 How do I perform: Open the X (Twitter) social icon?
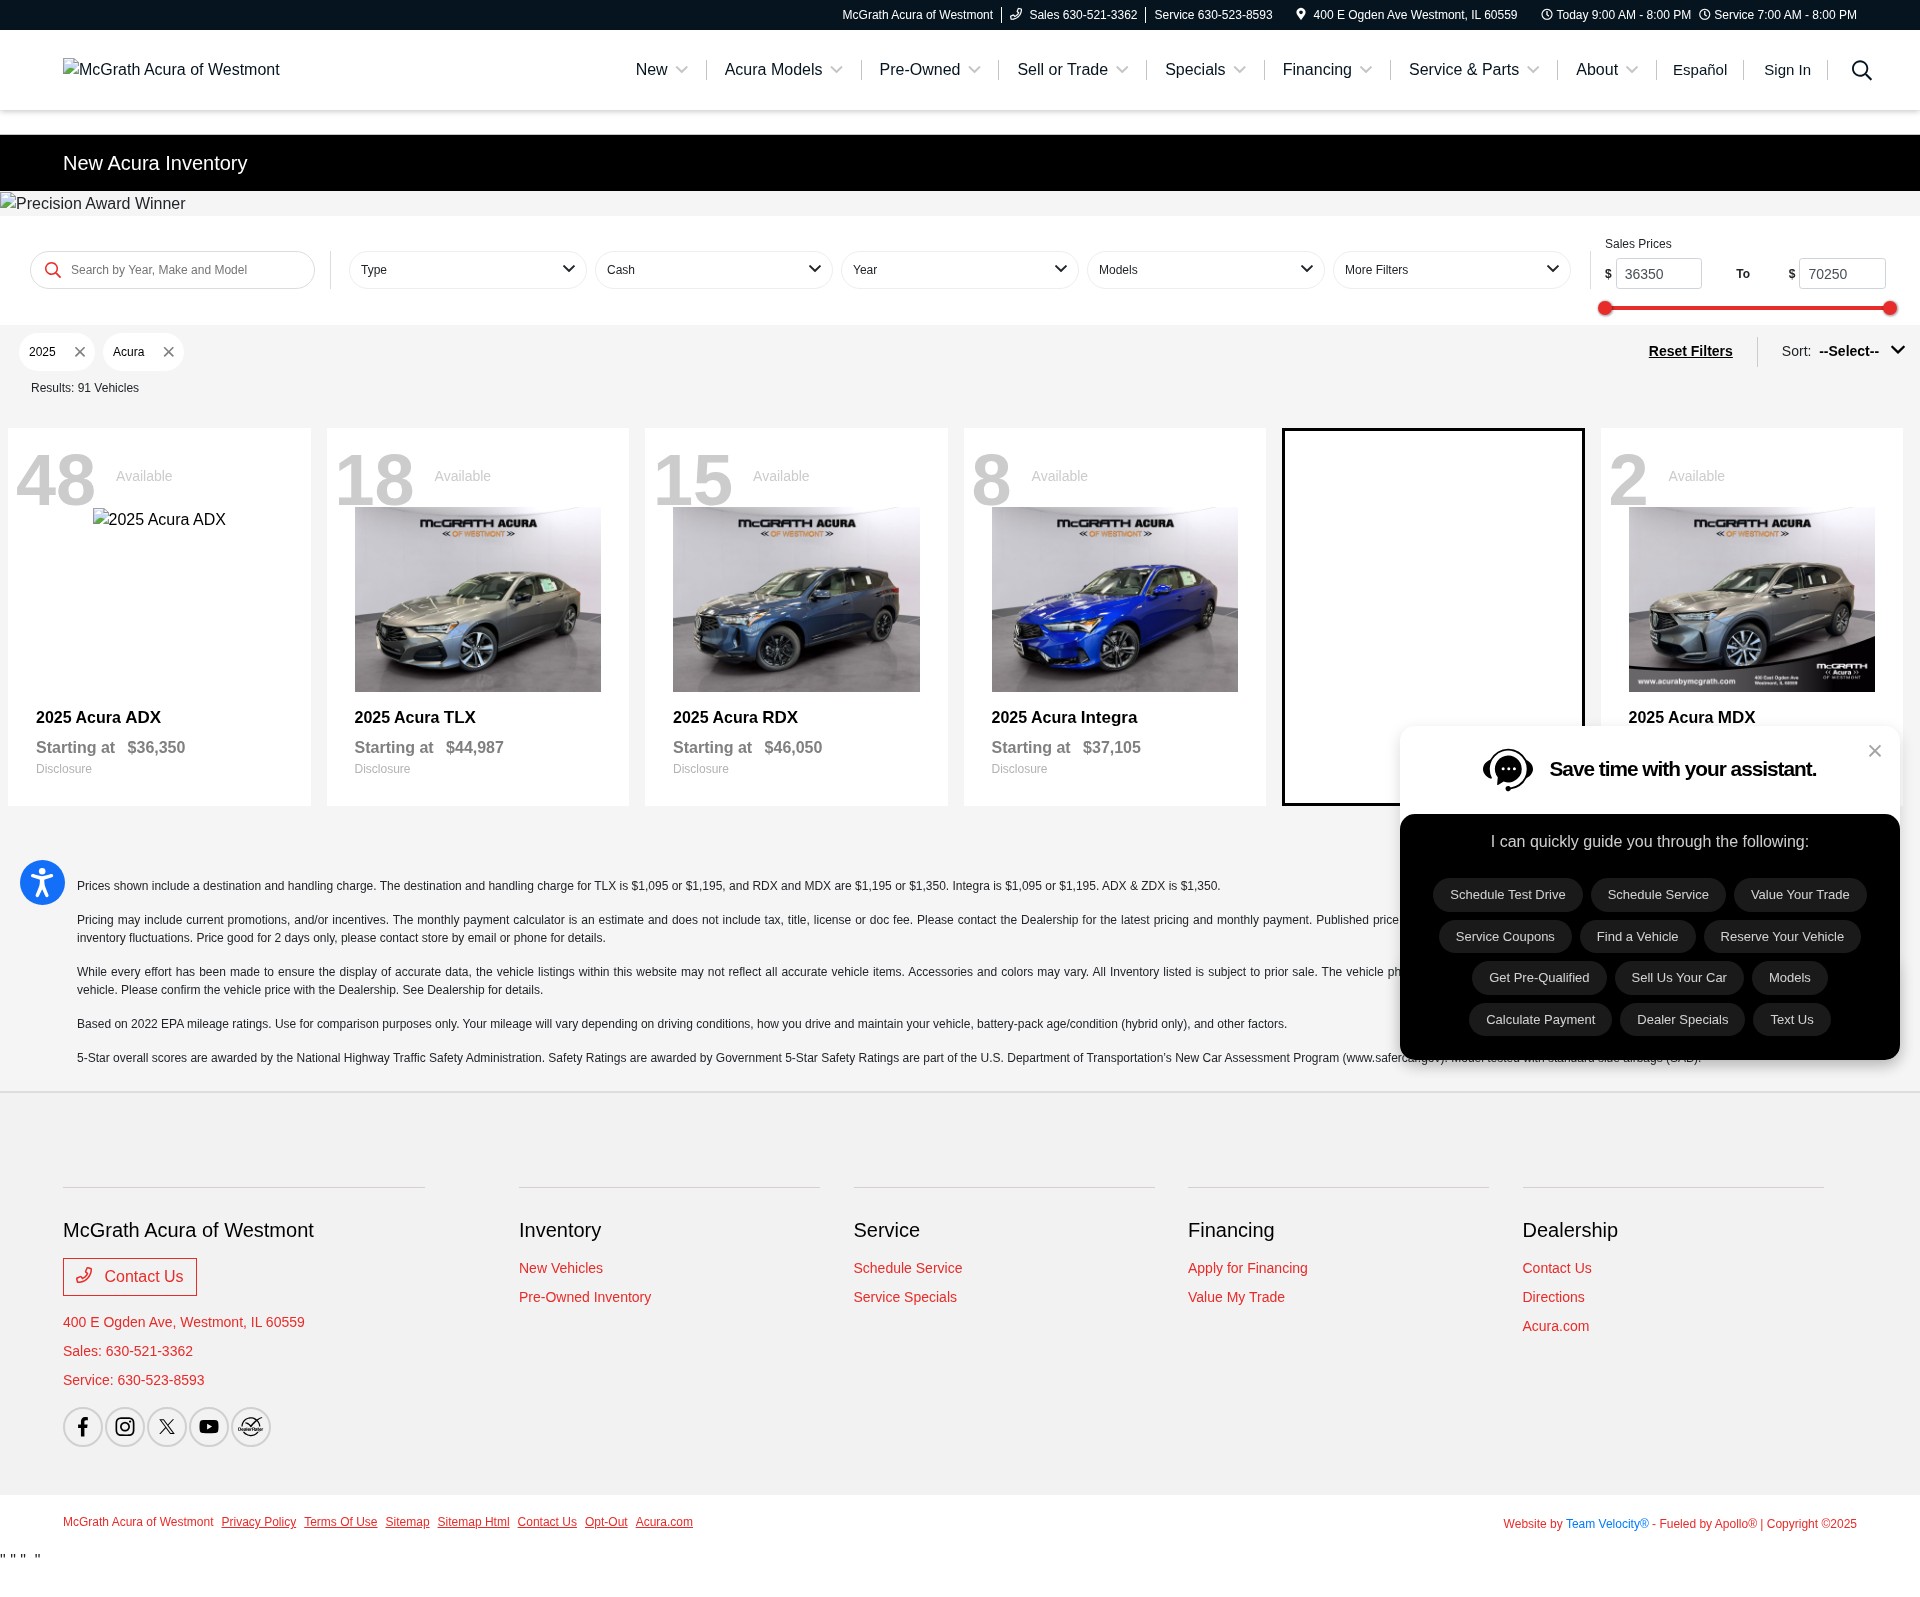tap(167, 1427)
